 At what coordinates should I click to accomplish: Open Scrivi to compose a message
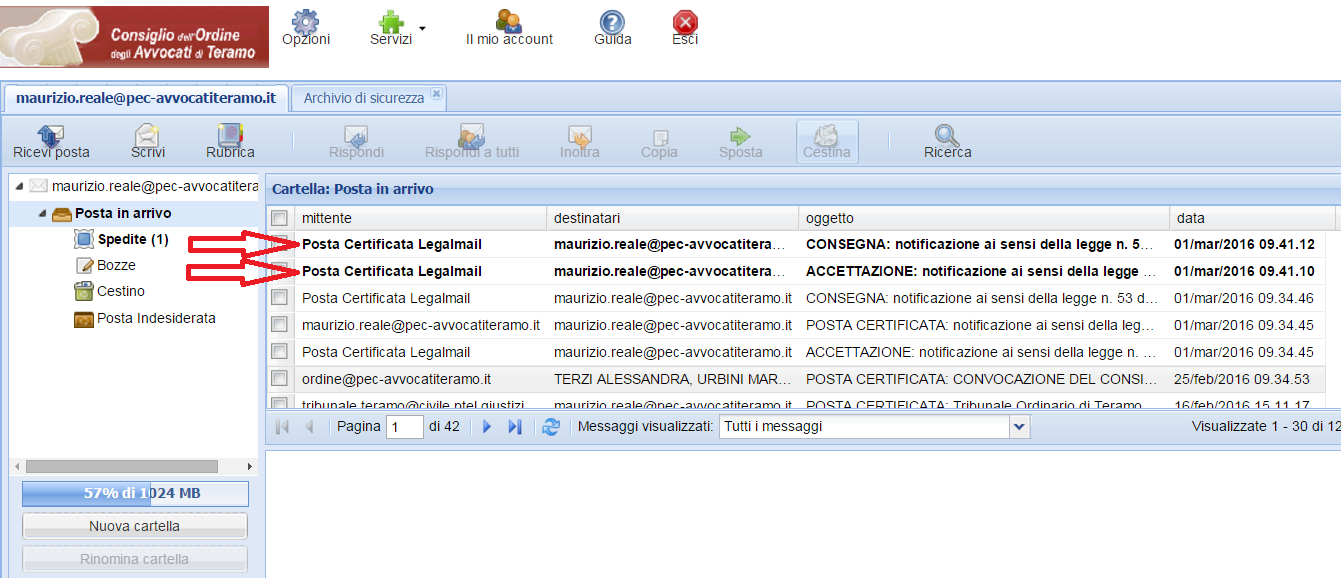148,135
